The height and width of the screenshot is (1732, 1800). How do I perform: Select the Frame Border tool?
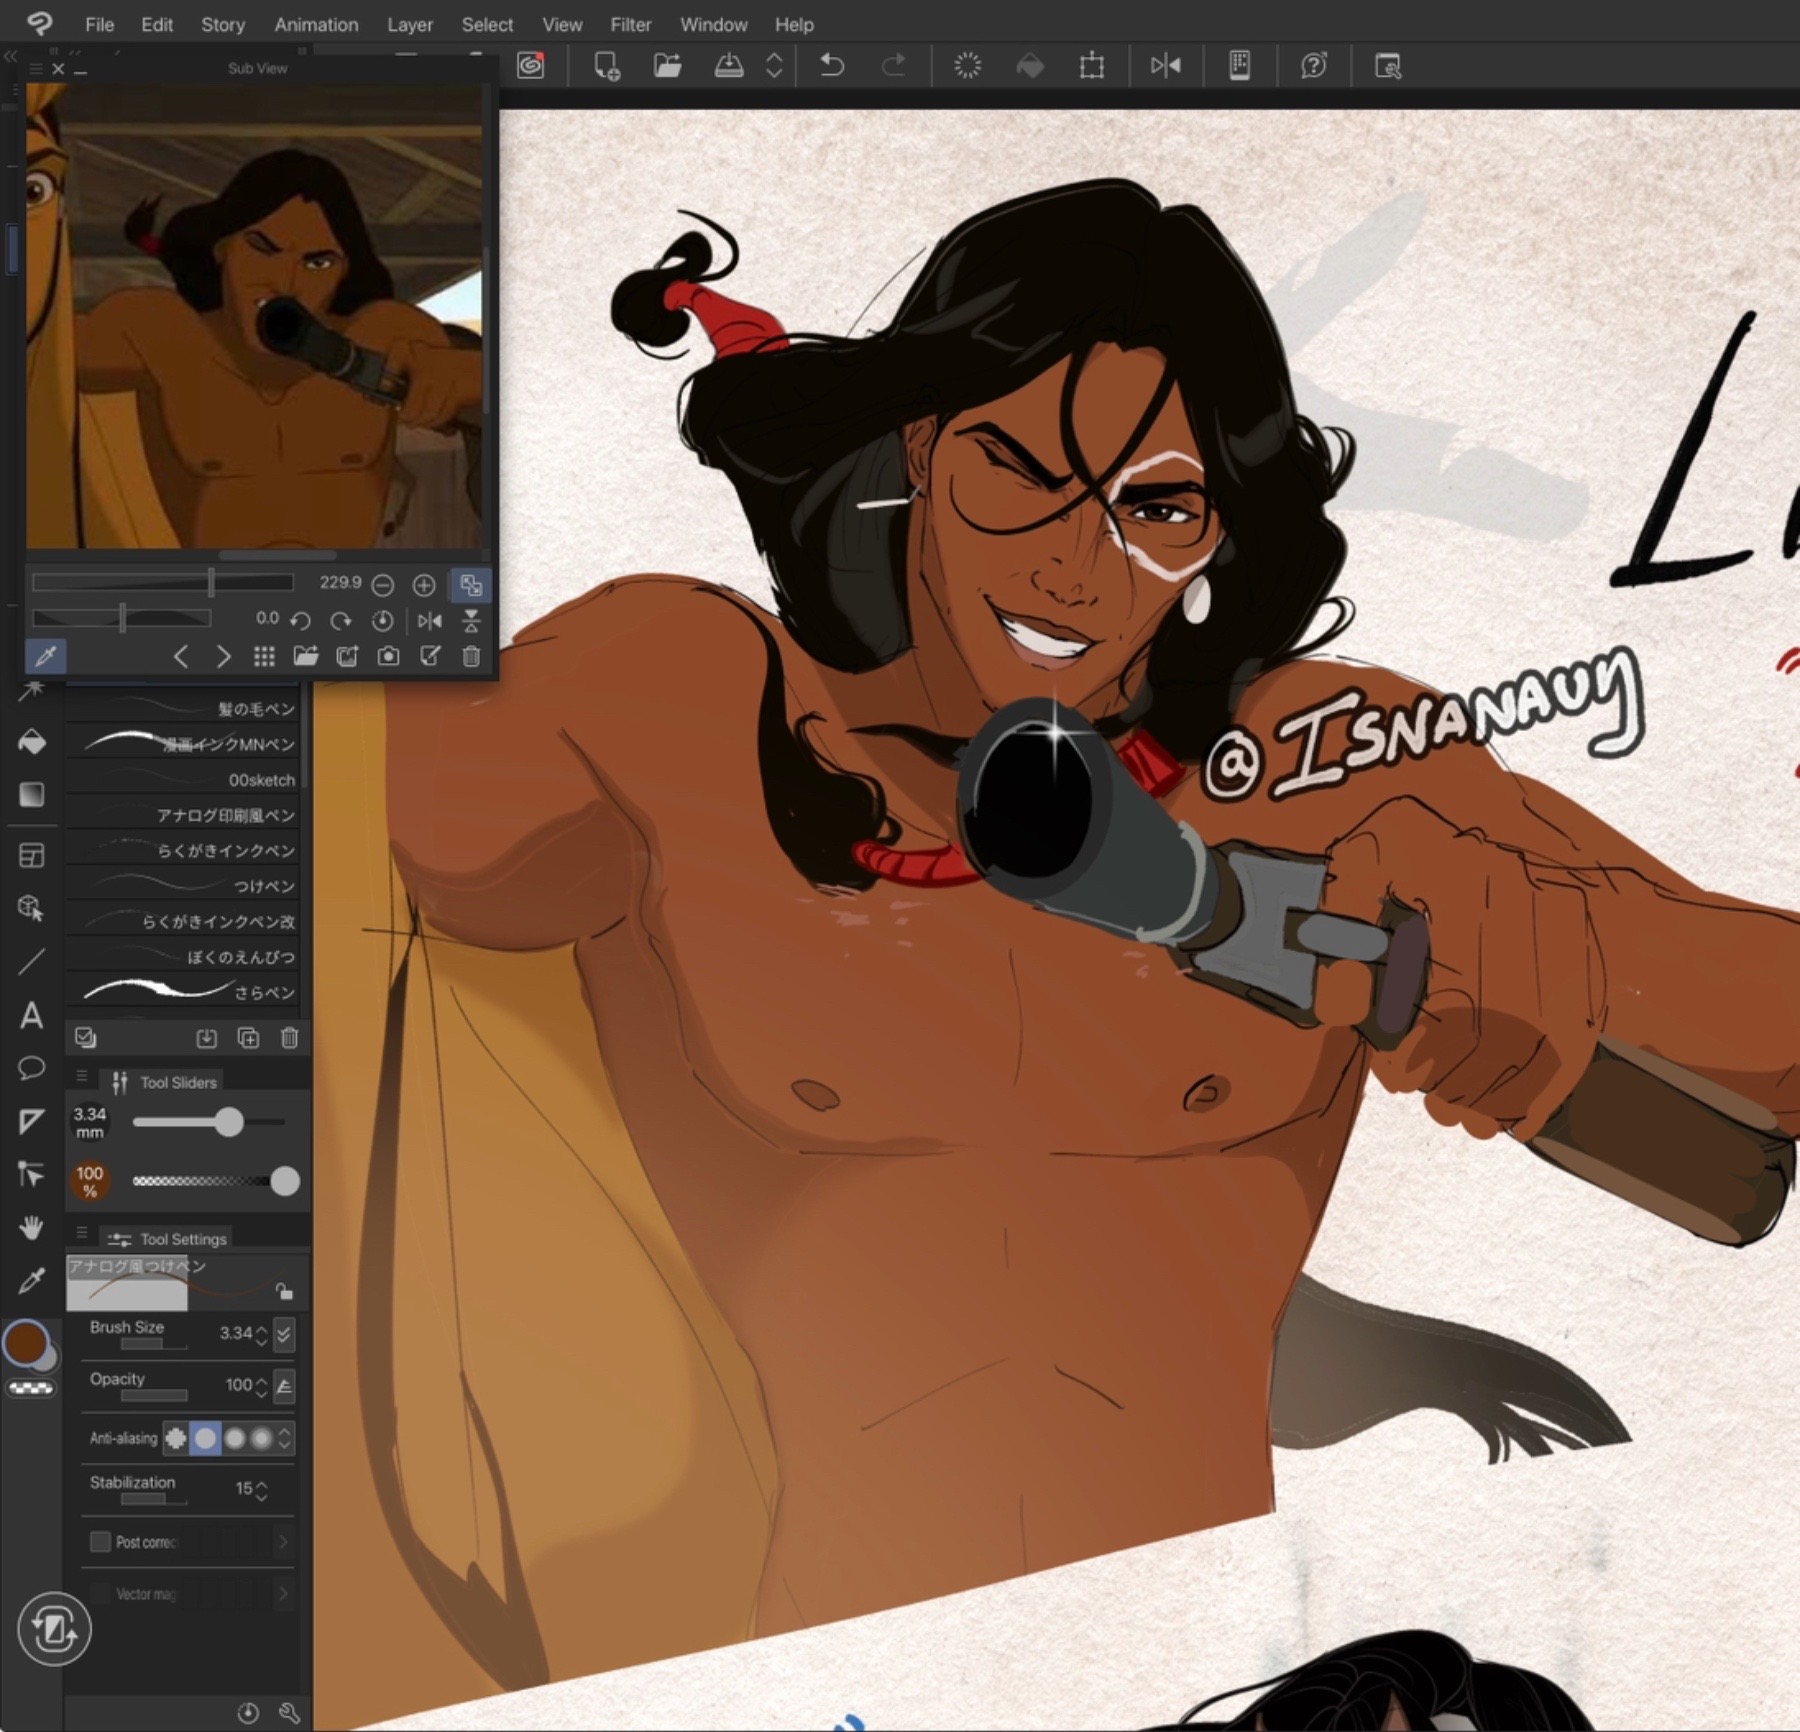pyautogui.click(x=32, y=855)
